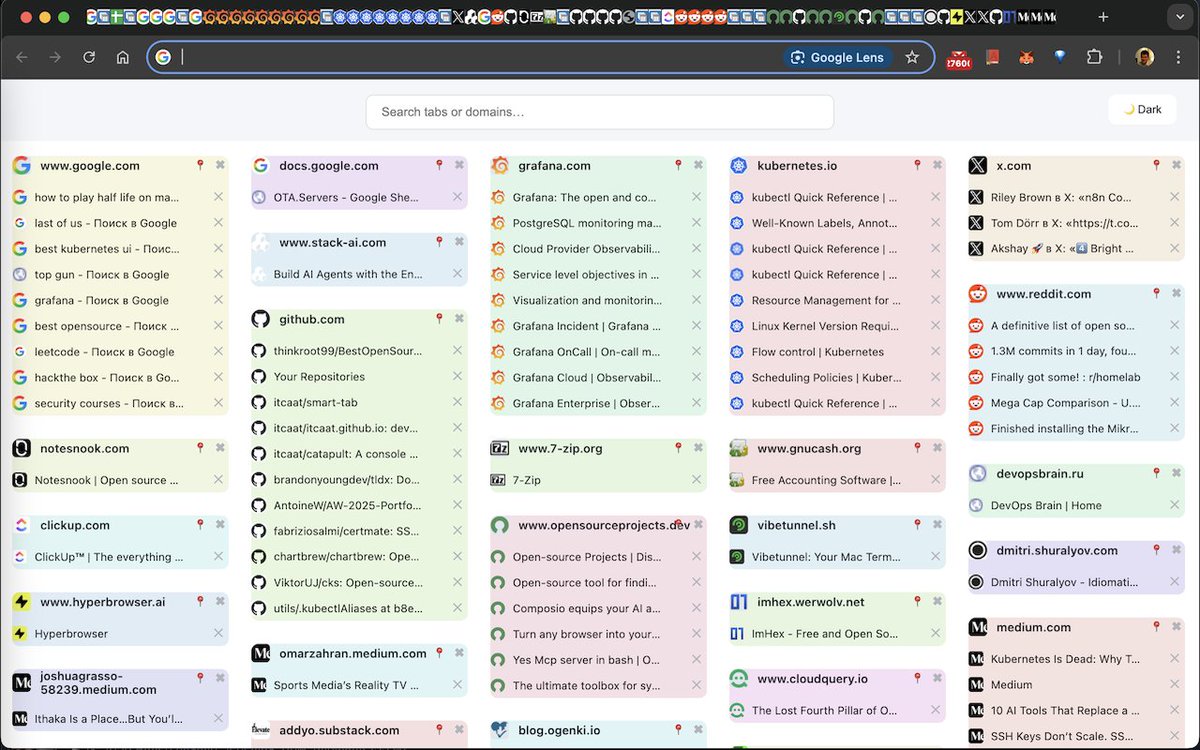
Task: Open 'how to play half life' tab
Action: point(107,197)
